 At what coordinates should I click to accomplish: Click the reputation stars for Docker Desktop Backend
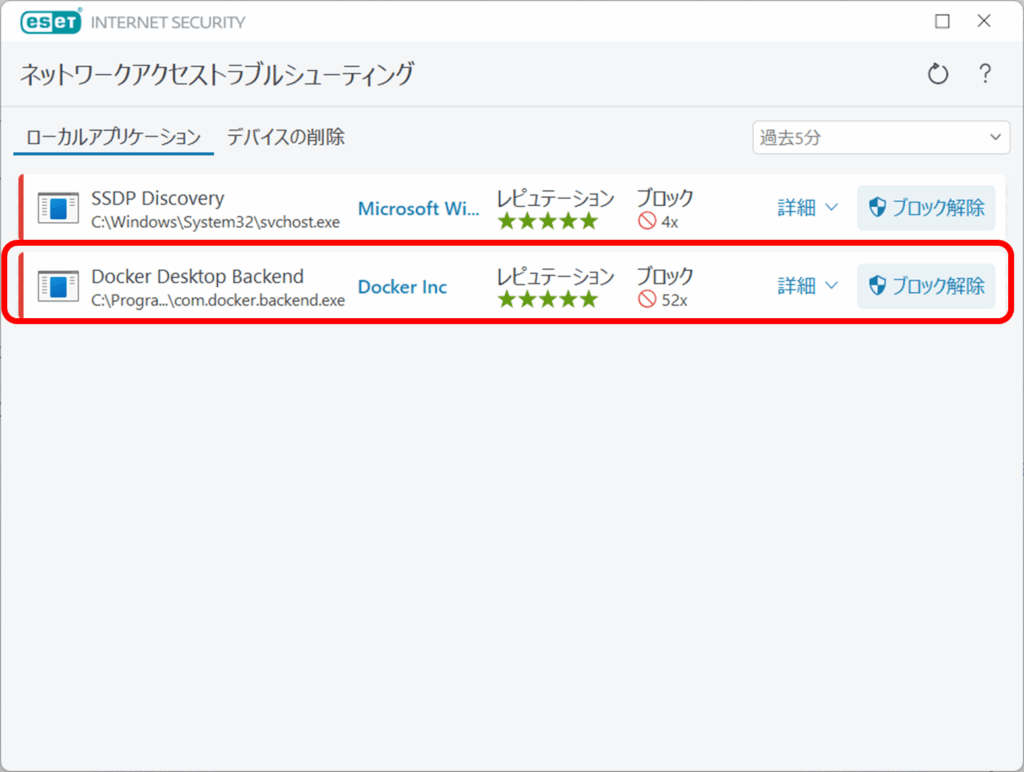coord(548,299)
